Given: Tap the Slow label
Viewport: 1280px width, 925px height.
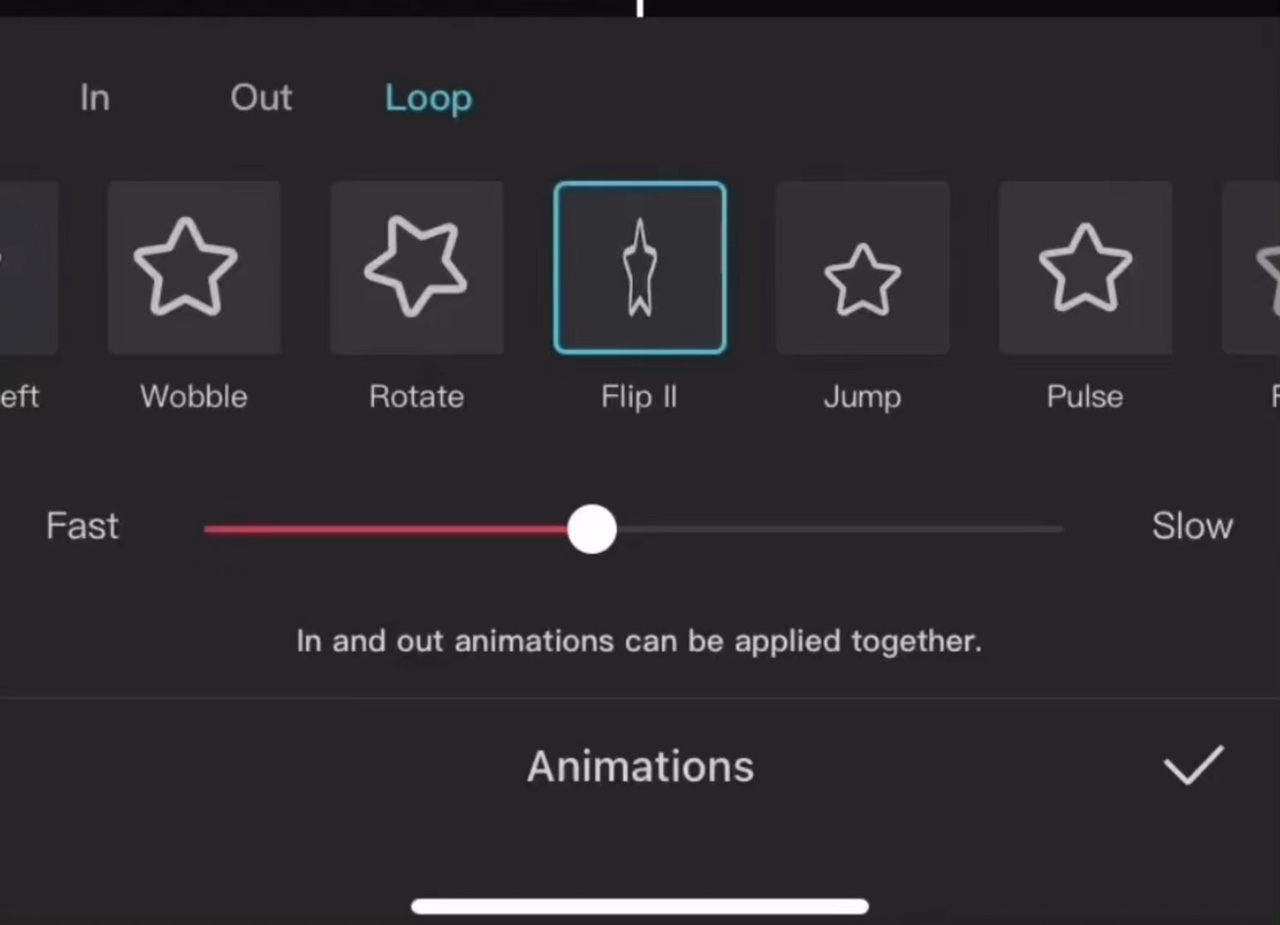Looking at the screenshot, I should [1192, 526].
